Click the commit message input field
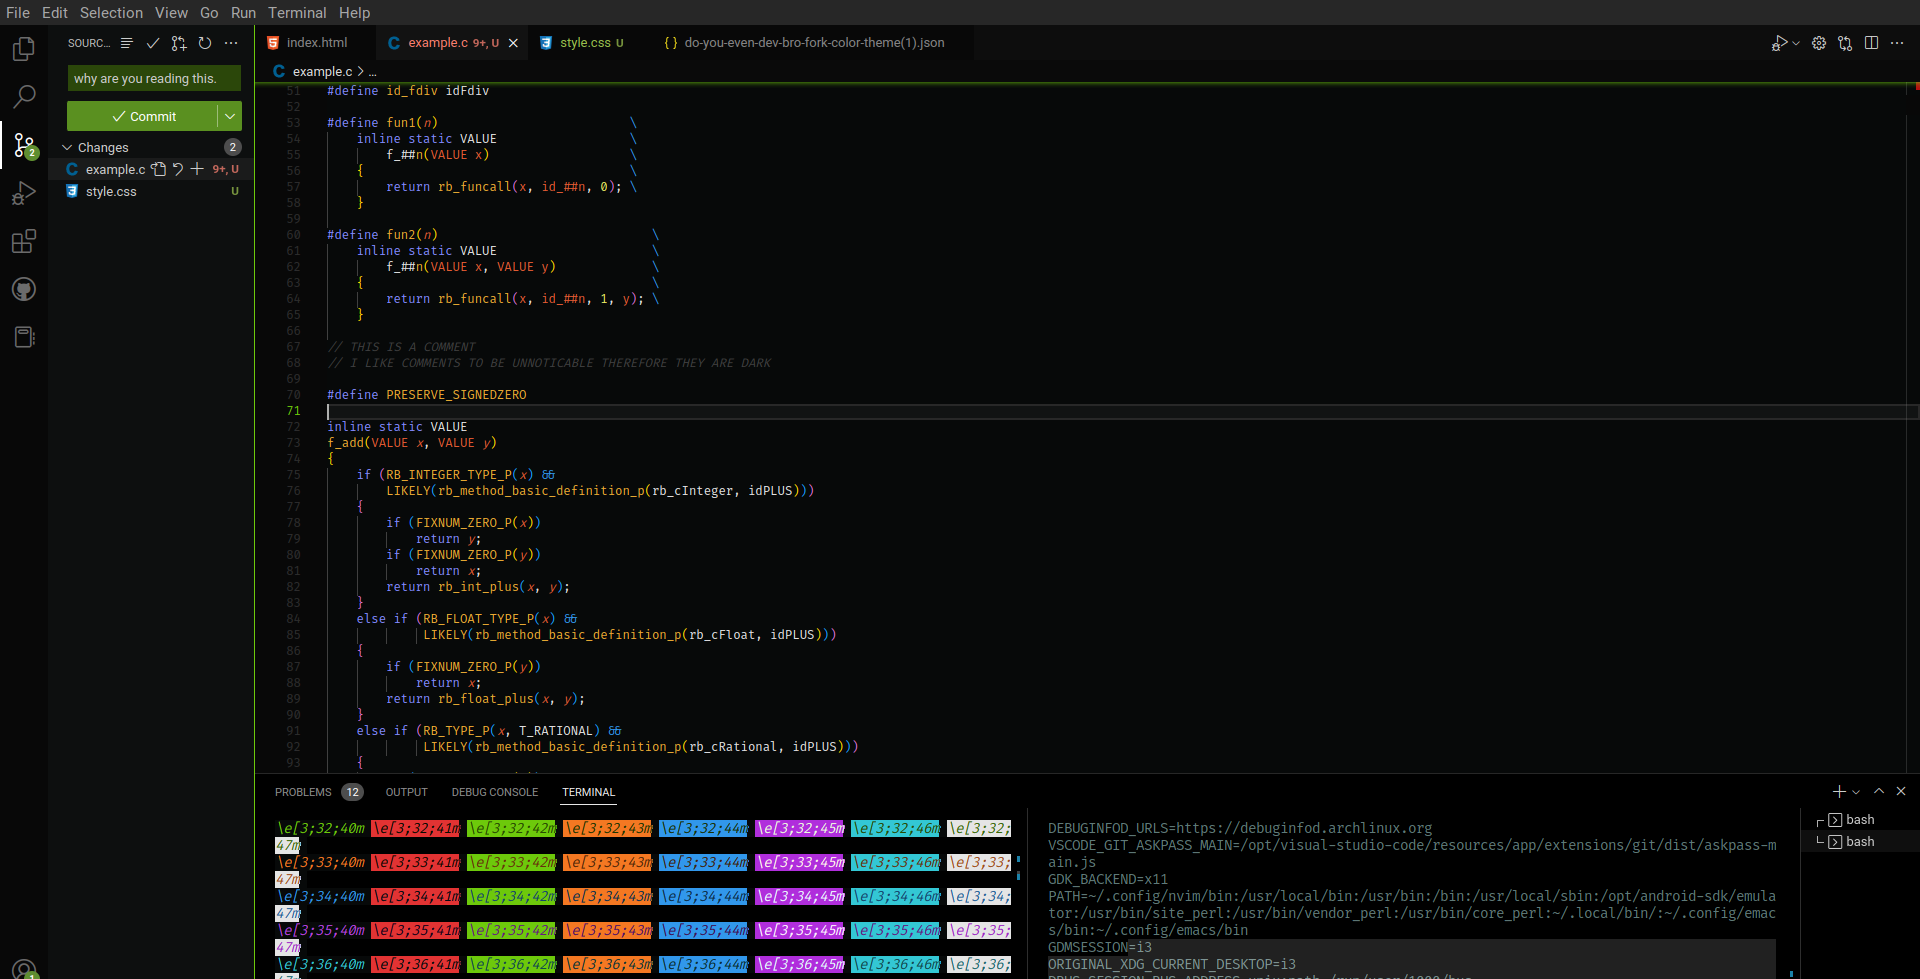This screenshot has width=1920, height=979. pyautogui.click(x=154, y=78)
